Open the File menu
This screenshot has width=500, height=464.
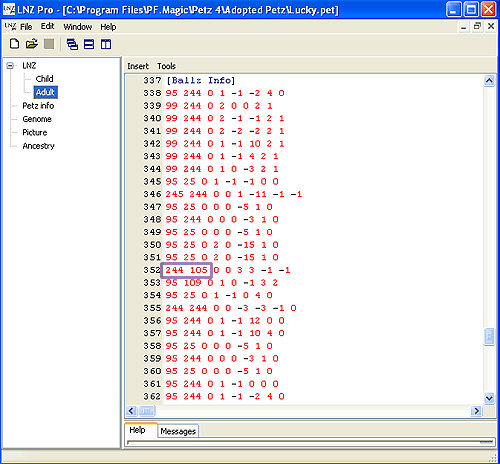(26, 27)
